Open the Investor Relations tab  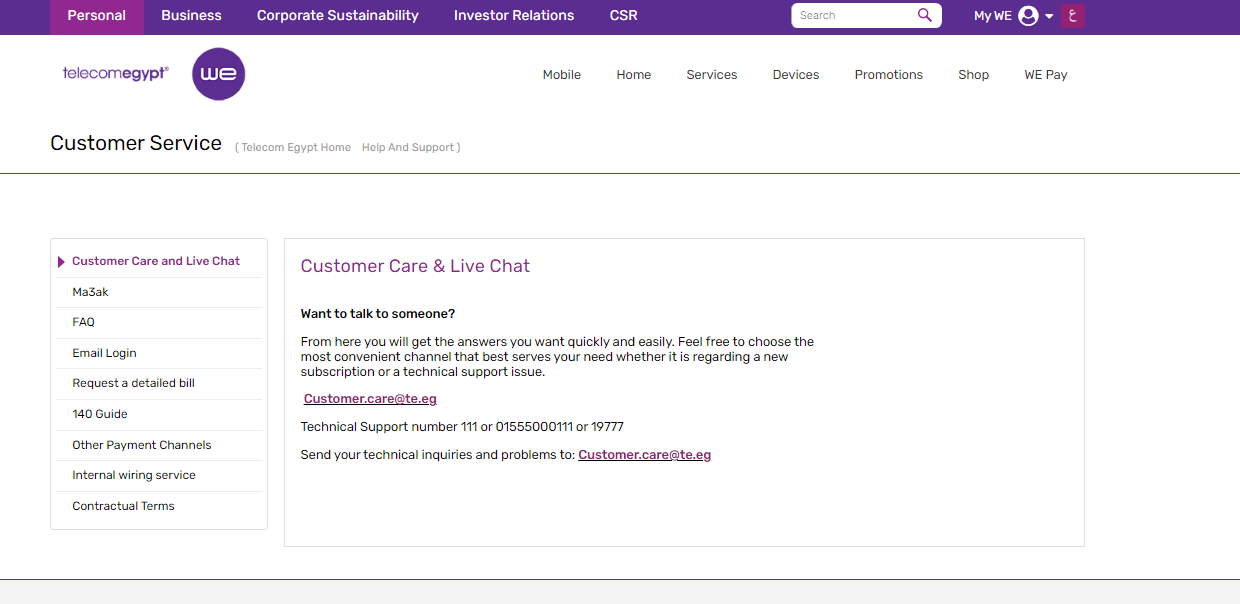point(514,16)
